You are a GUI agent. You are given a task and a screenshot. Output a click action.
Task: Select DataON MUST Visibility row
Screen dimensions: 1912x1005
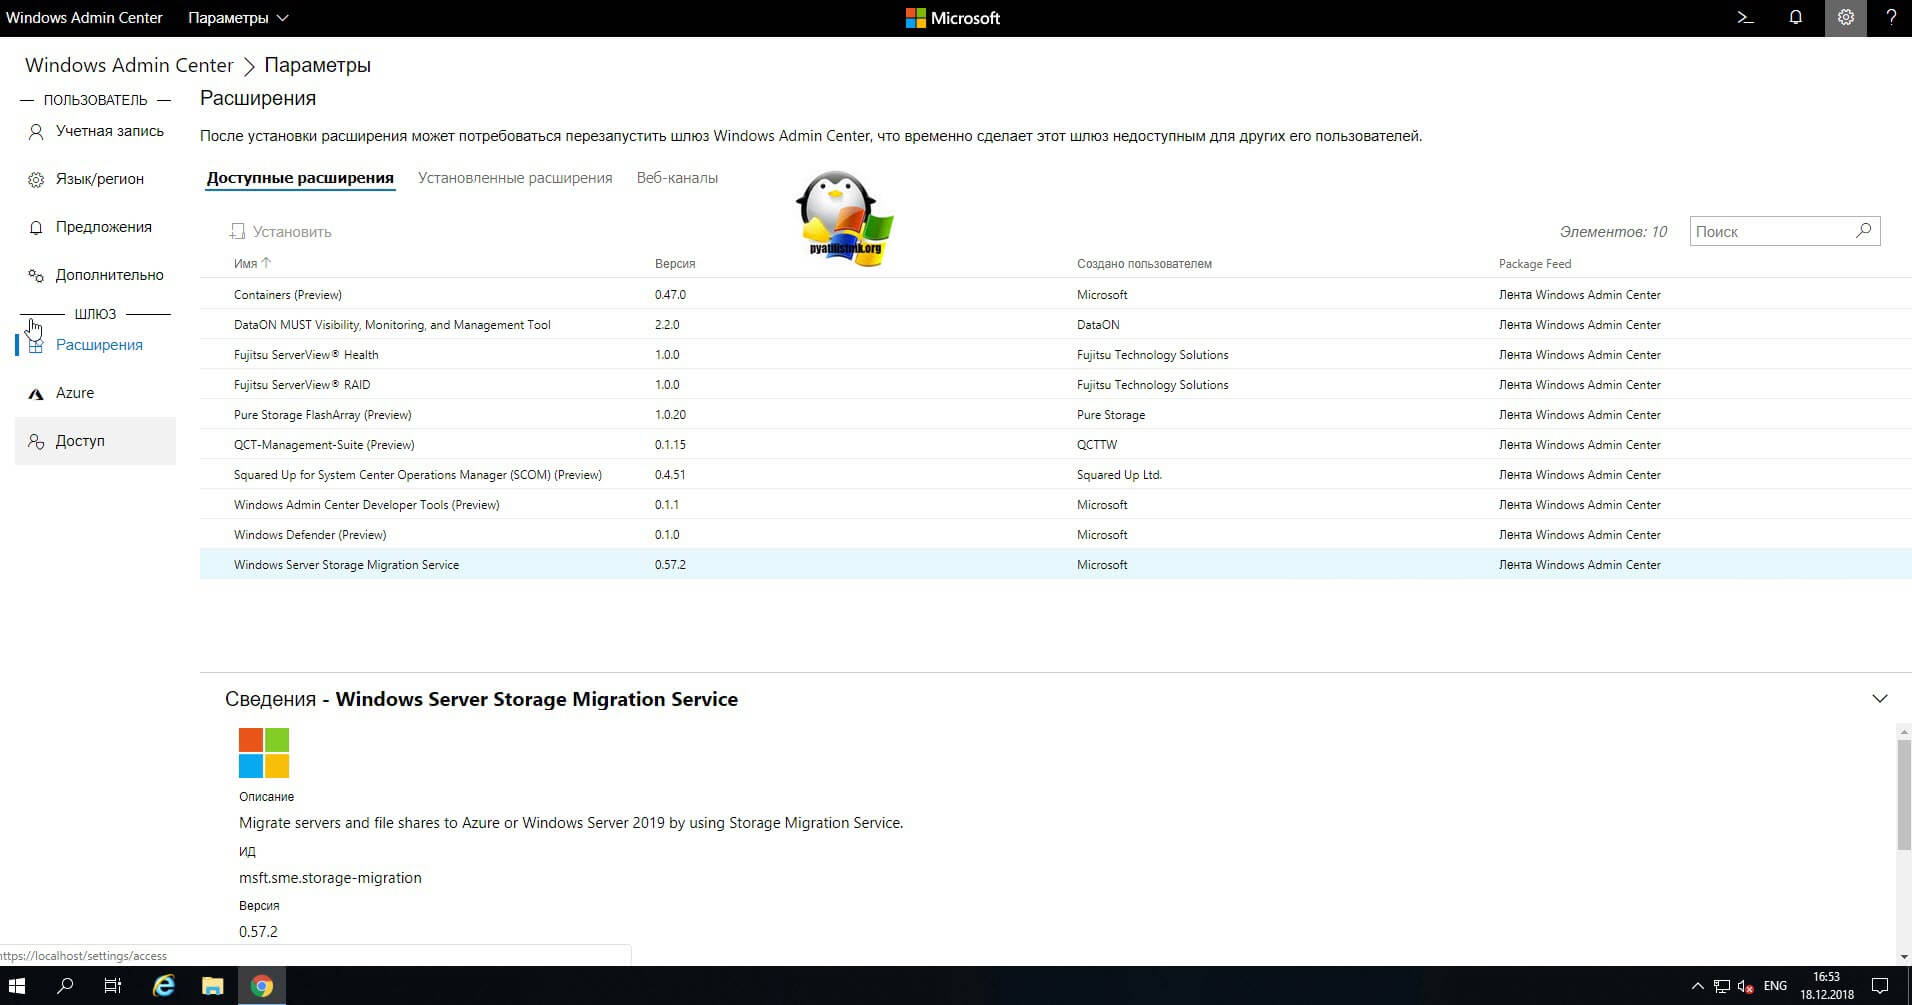1056,325
